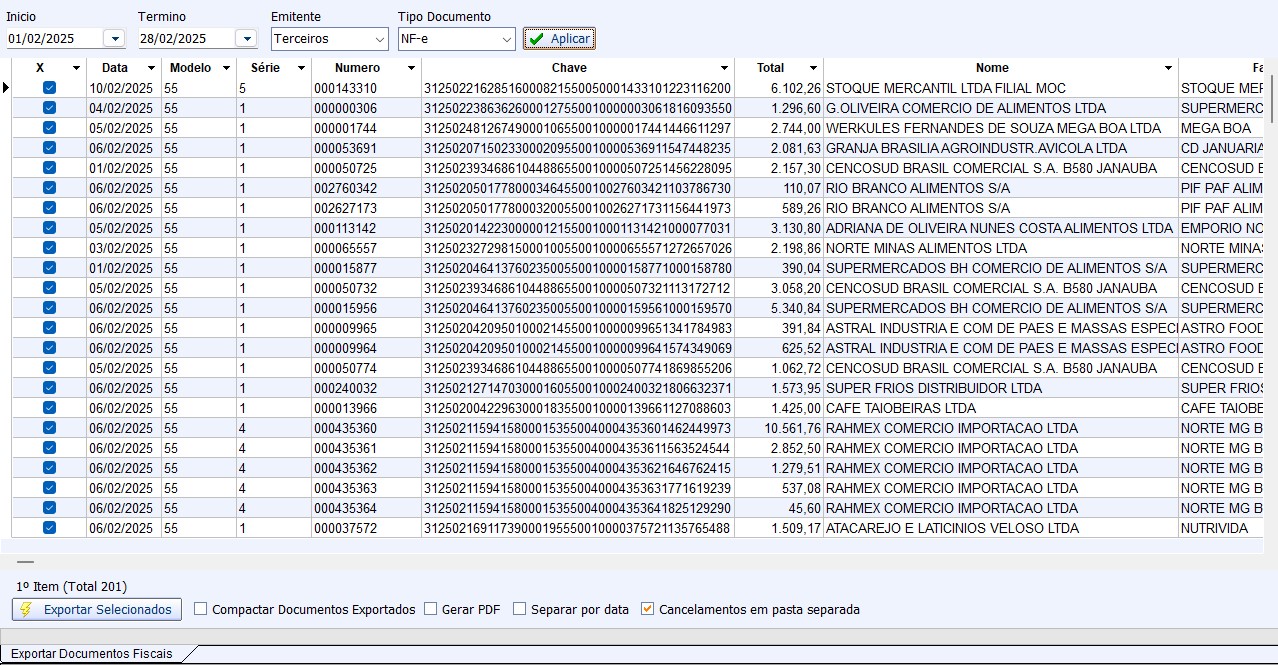Select chave cell ending 1223116200
The height and width of the screenshot is (665, 1278).
(x=578, y=88)
